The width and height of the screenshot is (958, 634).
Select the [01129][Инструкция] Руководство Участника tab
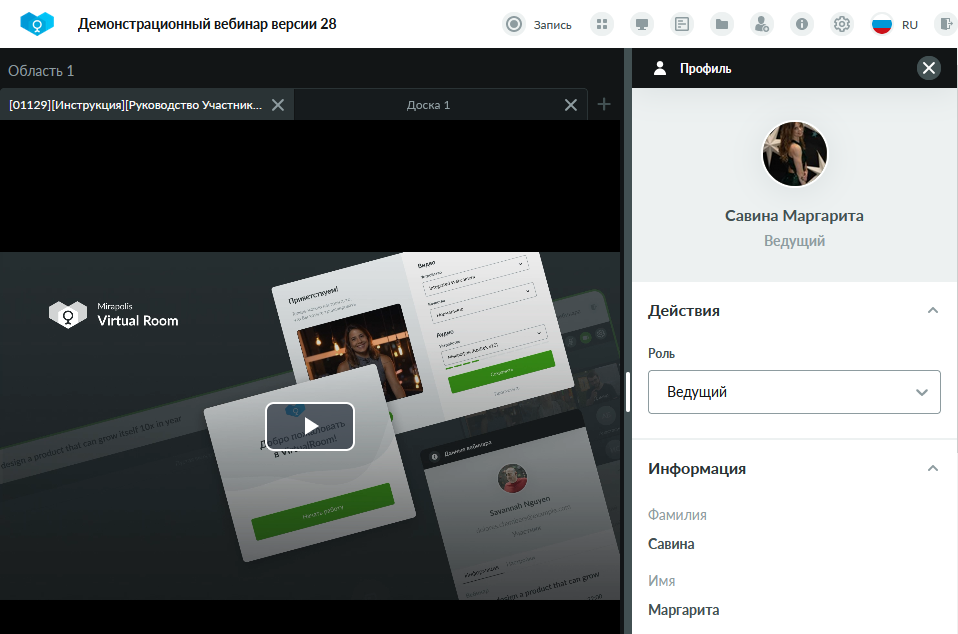coord(135,105)
